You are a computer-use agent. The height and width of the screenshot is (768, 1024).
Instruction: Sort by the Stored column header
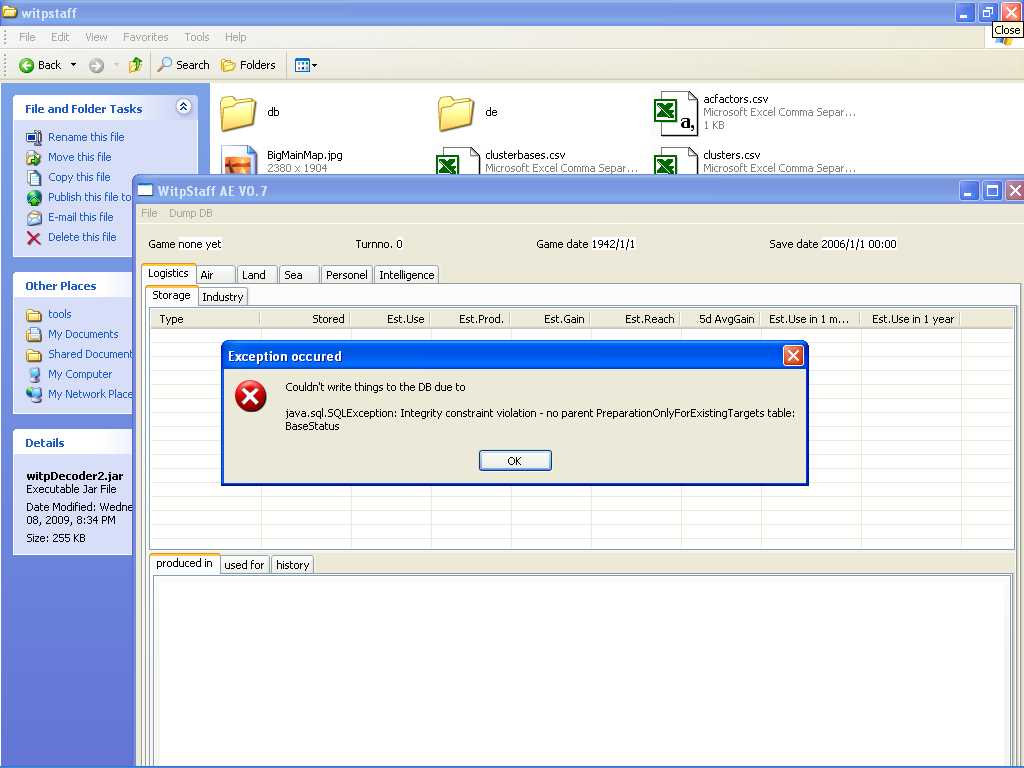(305, 319)
